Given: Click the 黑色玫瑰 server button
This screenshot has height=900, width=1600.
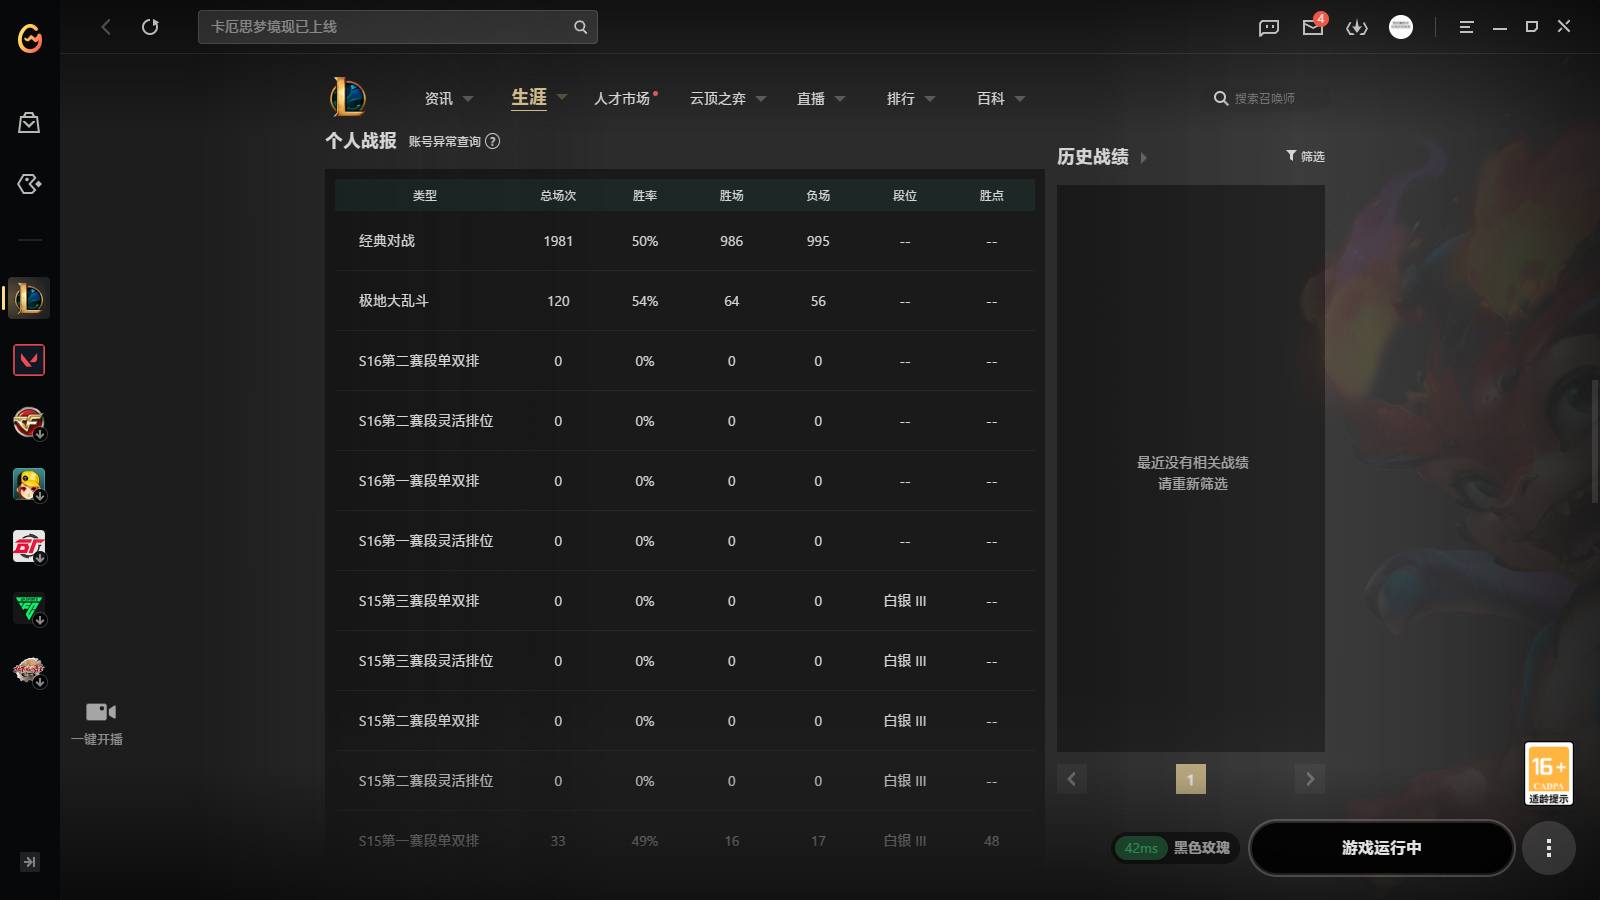Looking at the screenshot, I should pos(1201,848).
